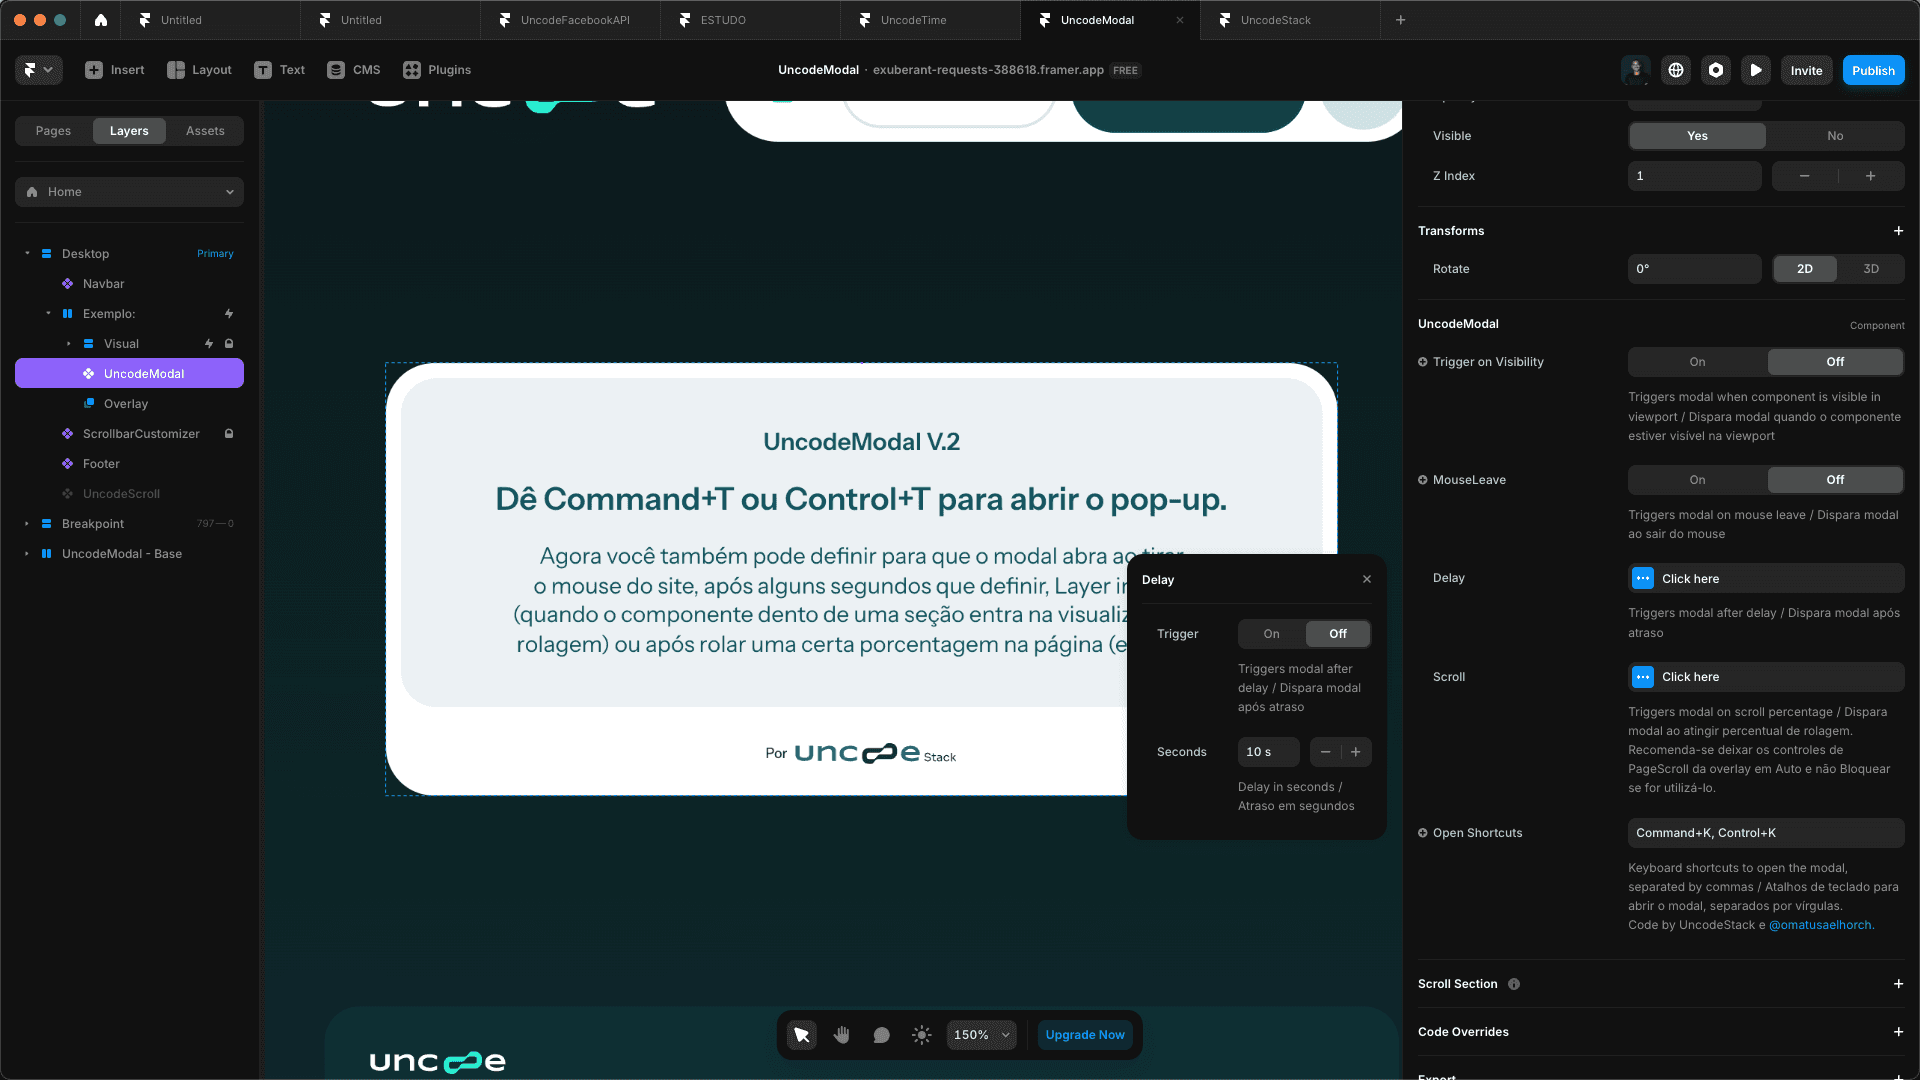Open the @omatusaelhorch link

pos(1820,925)
